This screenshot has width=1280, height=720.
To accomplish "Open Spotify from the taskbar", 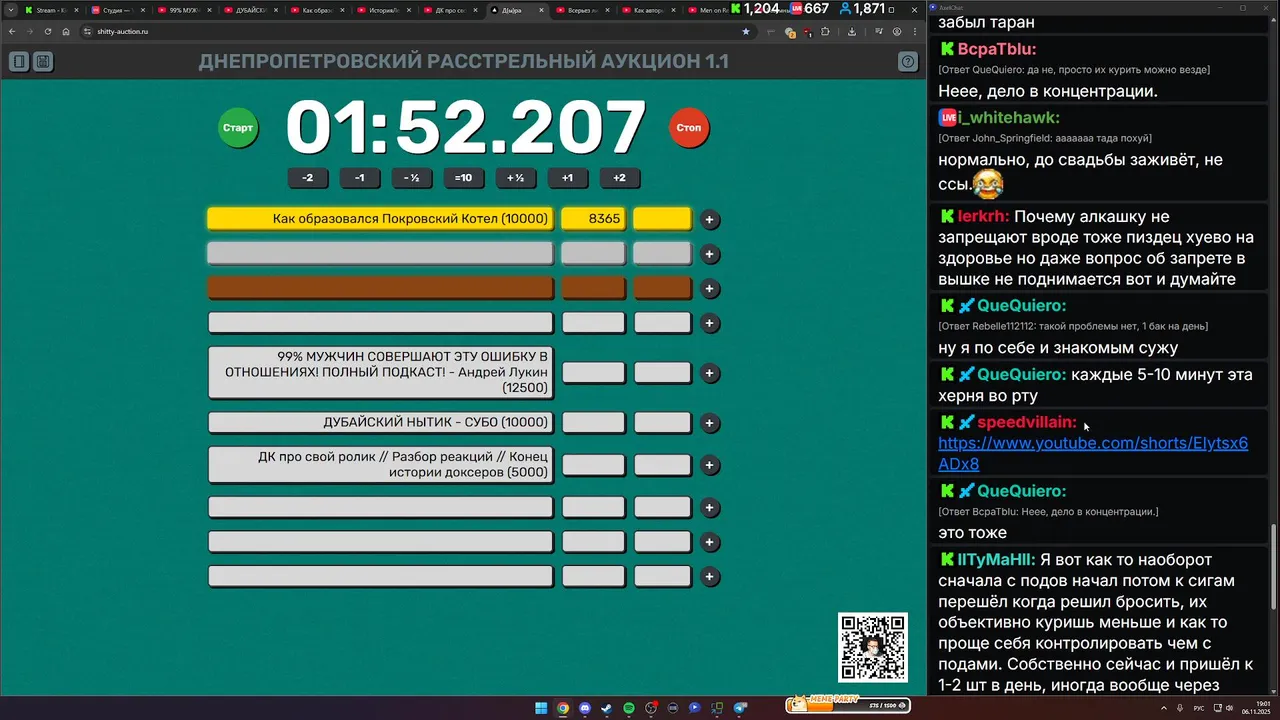I will (629, 708).
